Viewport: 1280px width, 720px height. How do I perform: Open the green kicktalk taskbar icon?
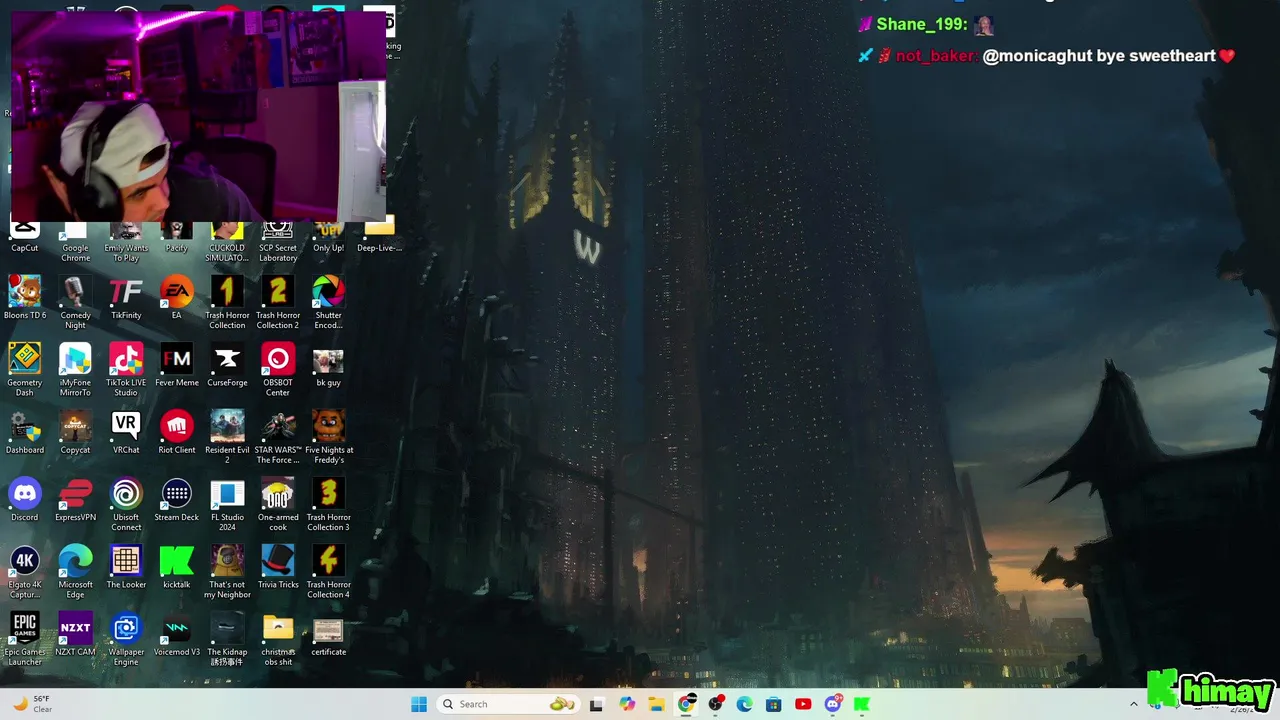(862, 704)
